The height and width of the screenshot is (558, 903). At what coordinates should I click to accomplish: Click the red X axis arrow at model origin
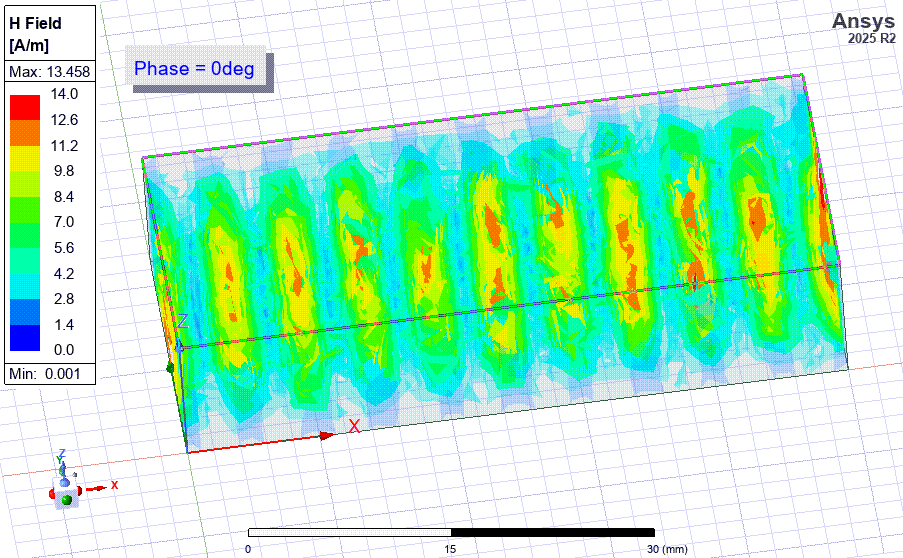pyautogui.click(x=325, y=435)
